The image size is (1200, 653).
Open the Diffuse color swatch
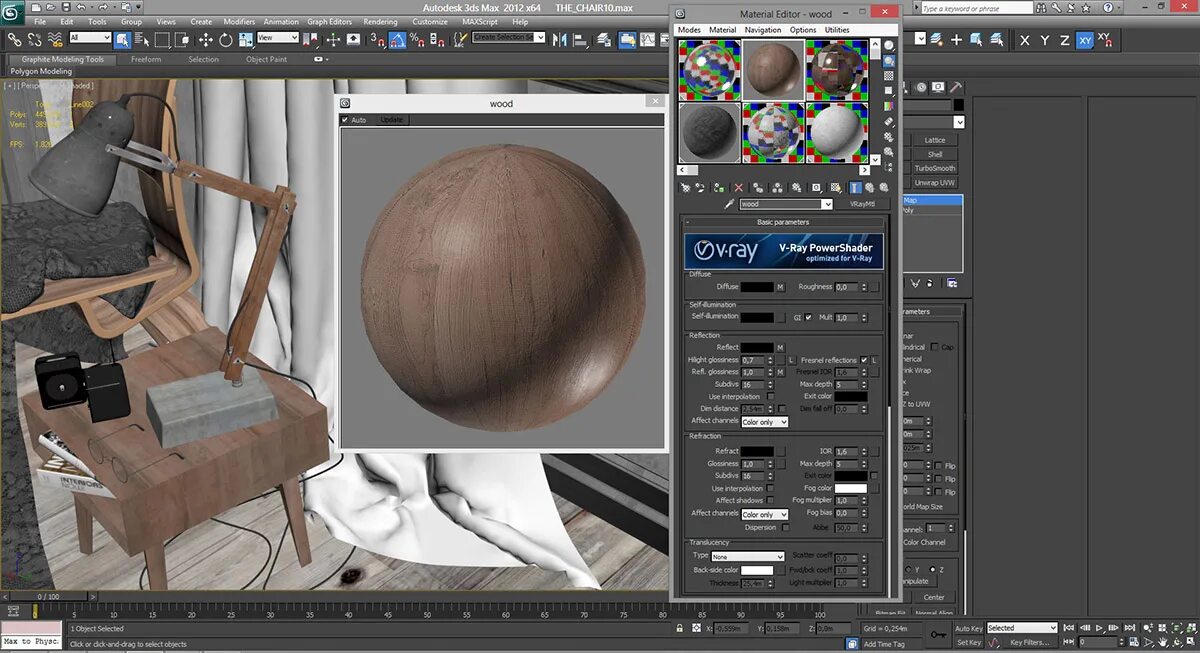point(757,287)
